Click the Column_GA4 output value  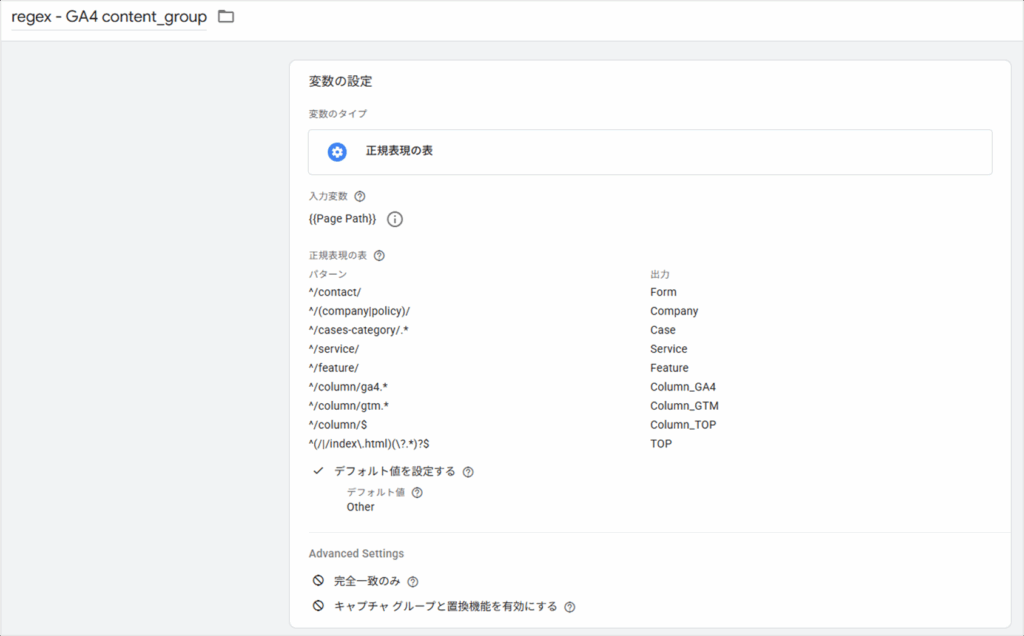[683, 387]
